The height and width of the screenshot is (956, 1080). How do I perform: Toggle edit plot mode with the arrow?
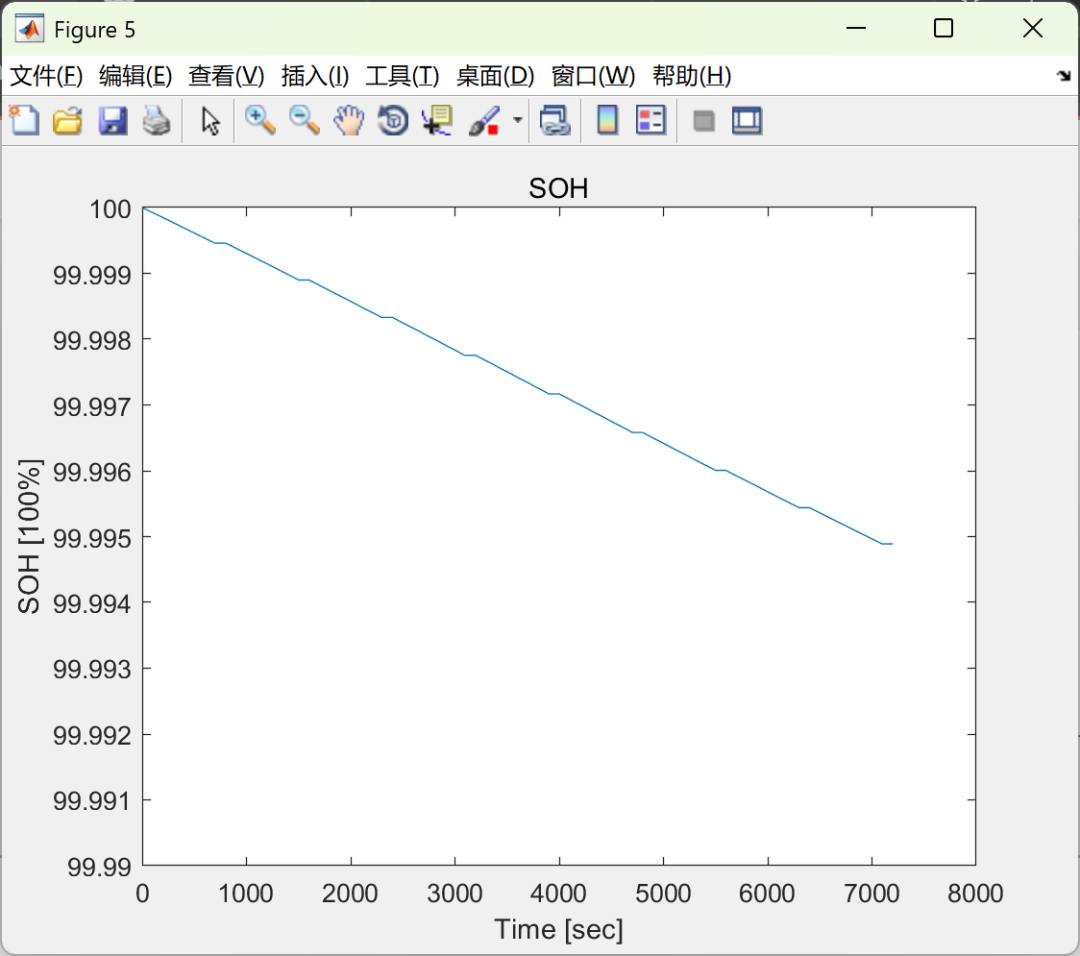click(210, 120)
